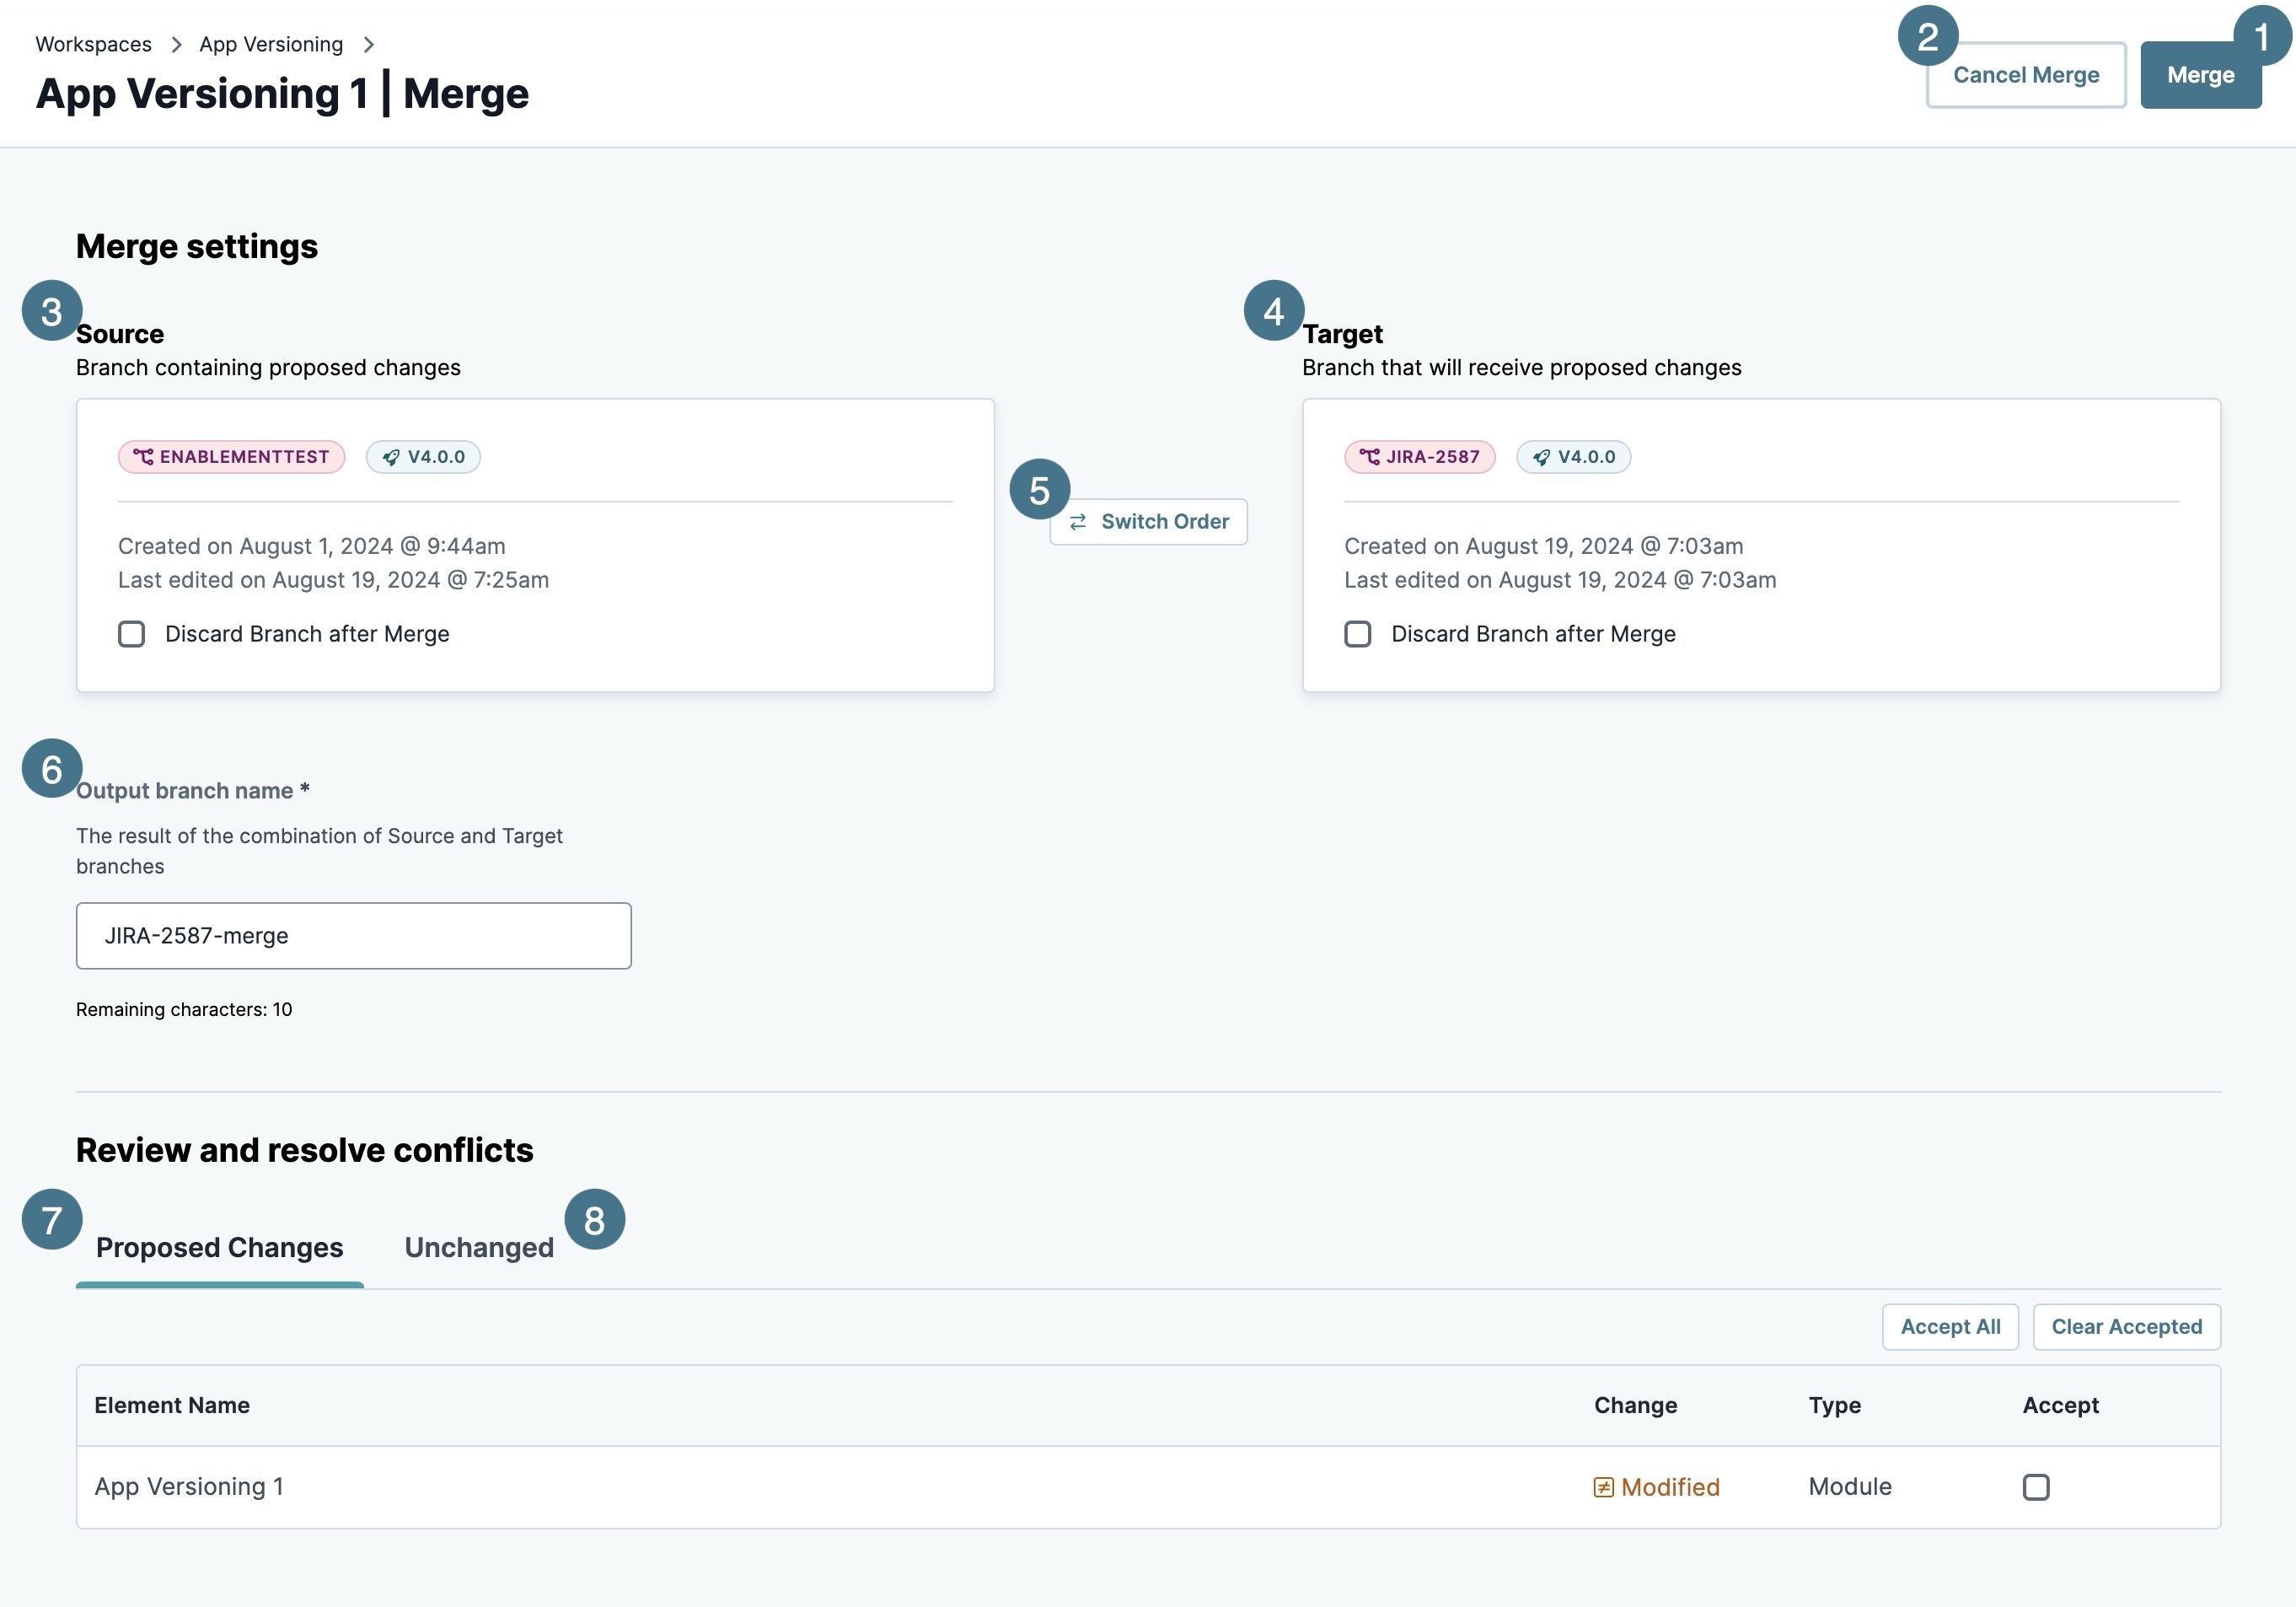The height and width of the screenshot is (1607, 2296).
Task: Click the swap arrows icon in Switch Order
Action: click(1078, 522)
